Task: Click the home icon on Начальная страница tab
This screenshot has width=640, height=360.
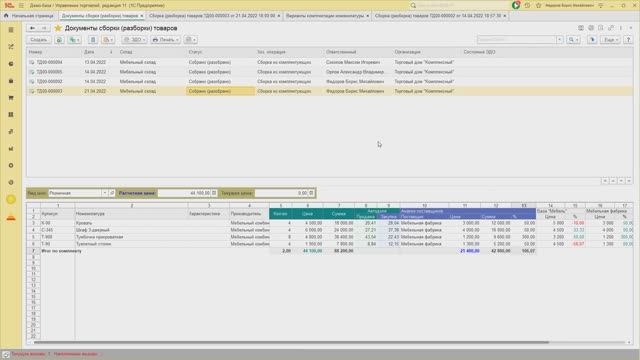Action: (6, 16)
